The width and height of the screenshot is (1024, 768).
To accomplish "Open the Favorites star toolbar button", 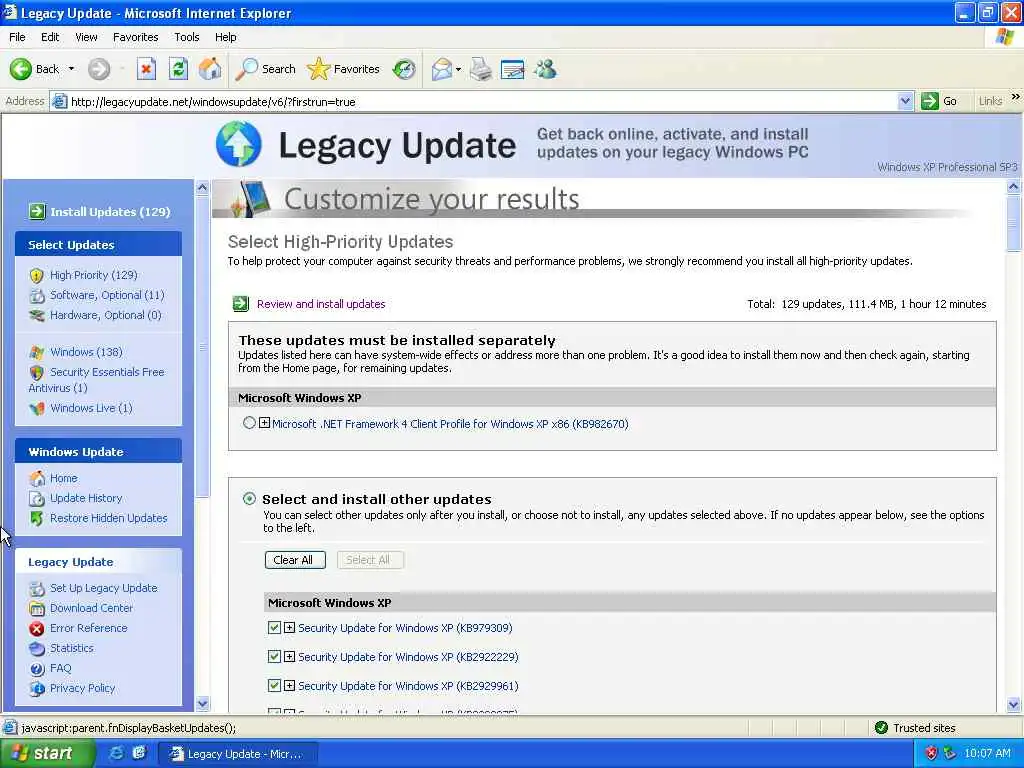I will point(344,69).
